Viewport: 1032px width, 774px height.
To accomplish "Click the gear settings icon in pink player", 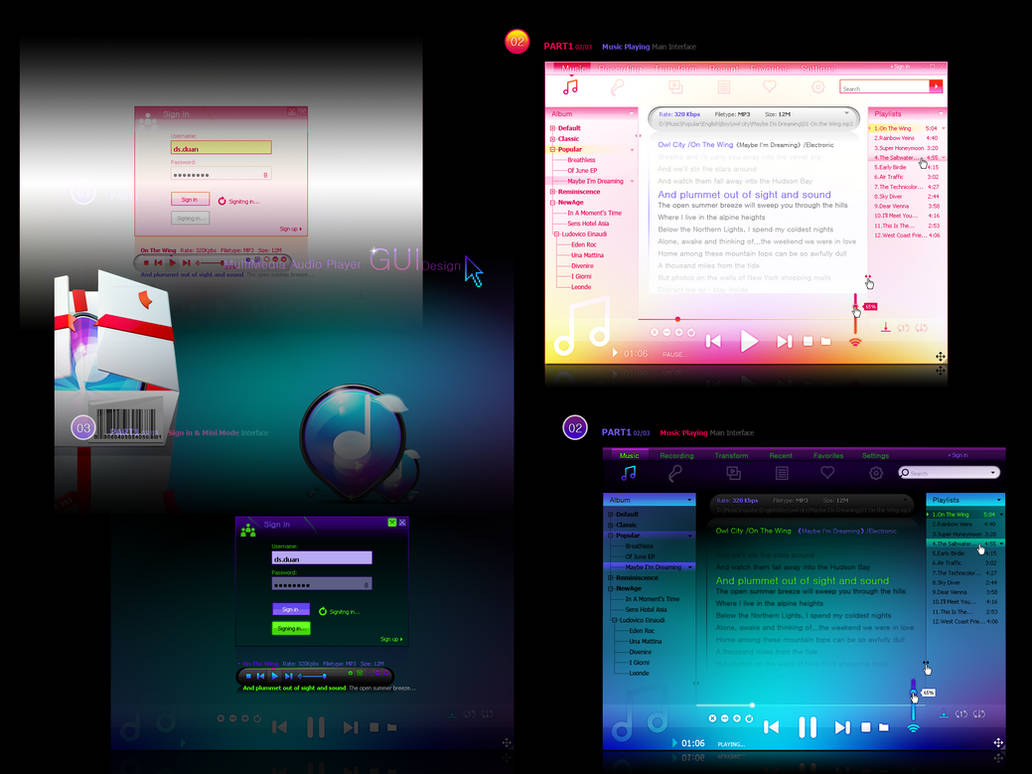I will (817, 87).
